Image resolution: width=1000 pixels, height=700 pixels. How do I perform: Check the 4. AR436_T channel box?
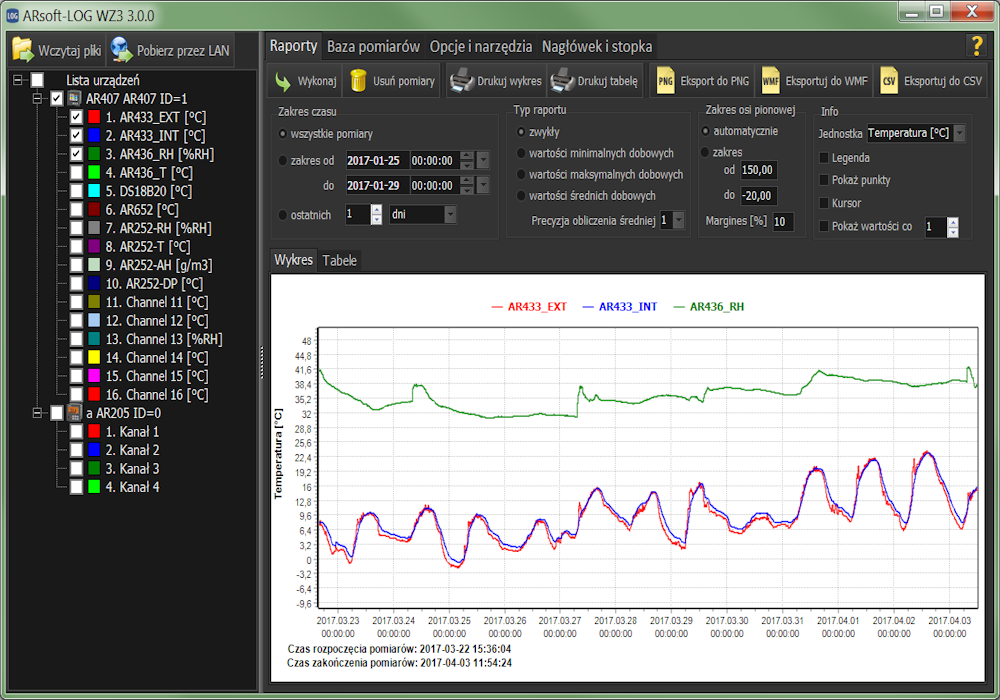[x=76, y=173]
